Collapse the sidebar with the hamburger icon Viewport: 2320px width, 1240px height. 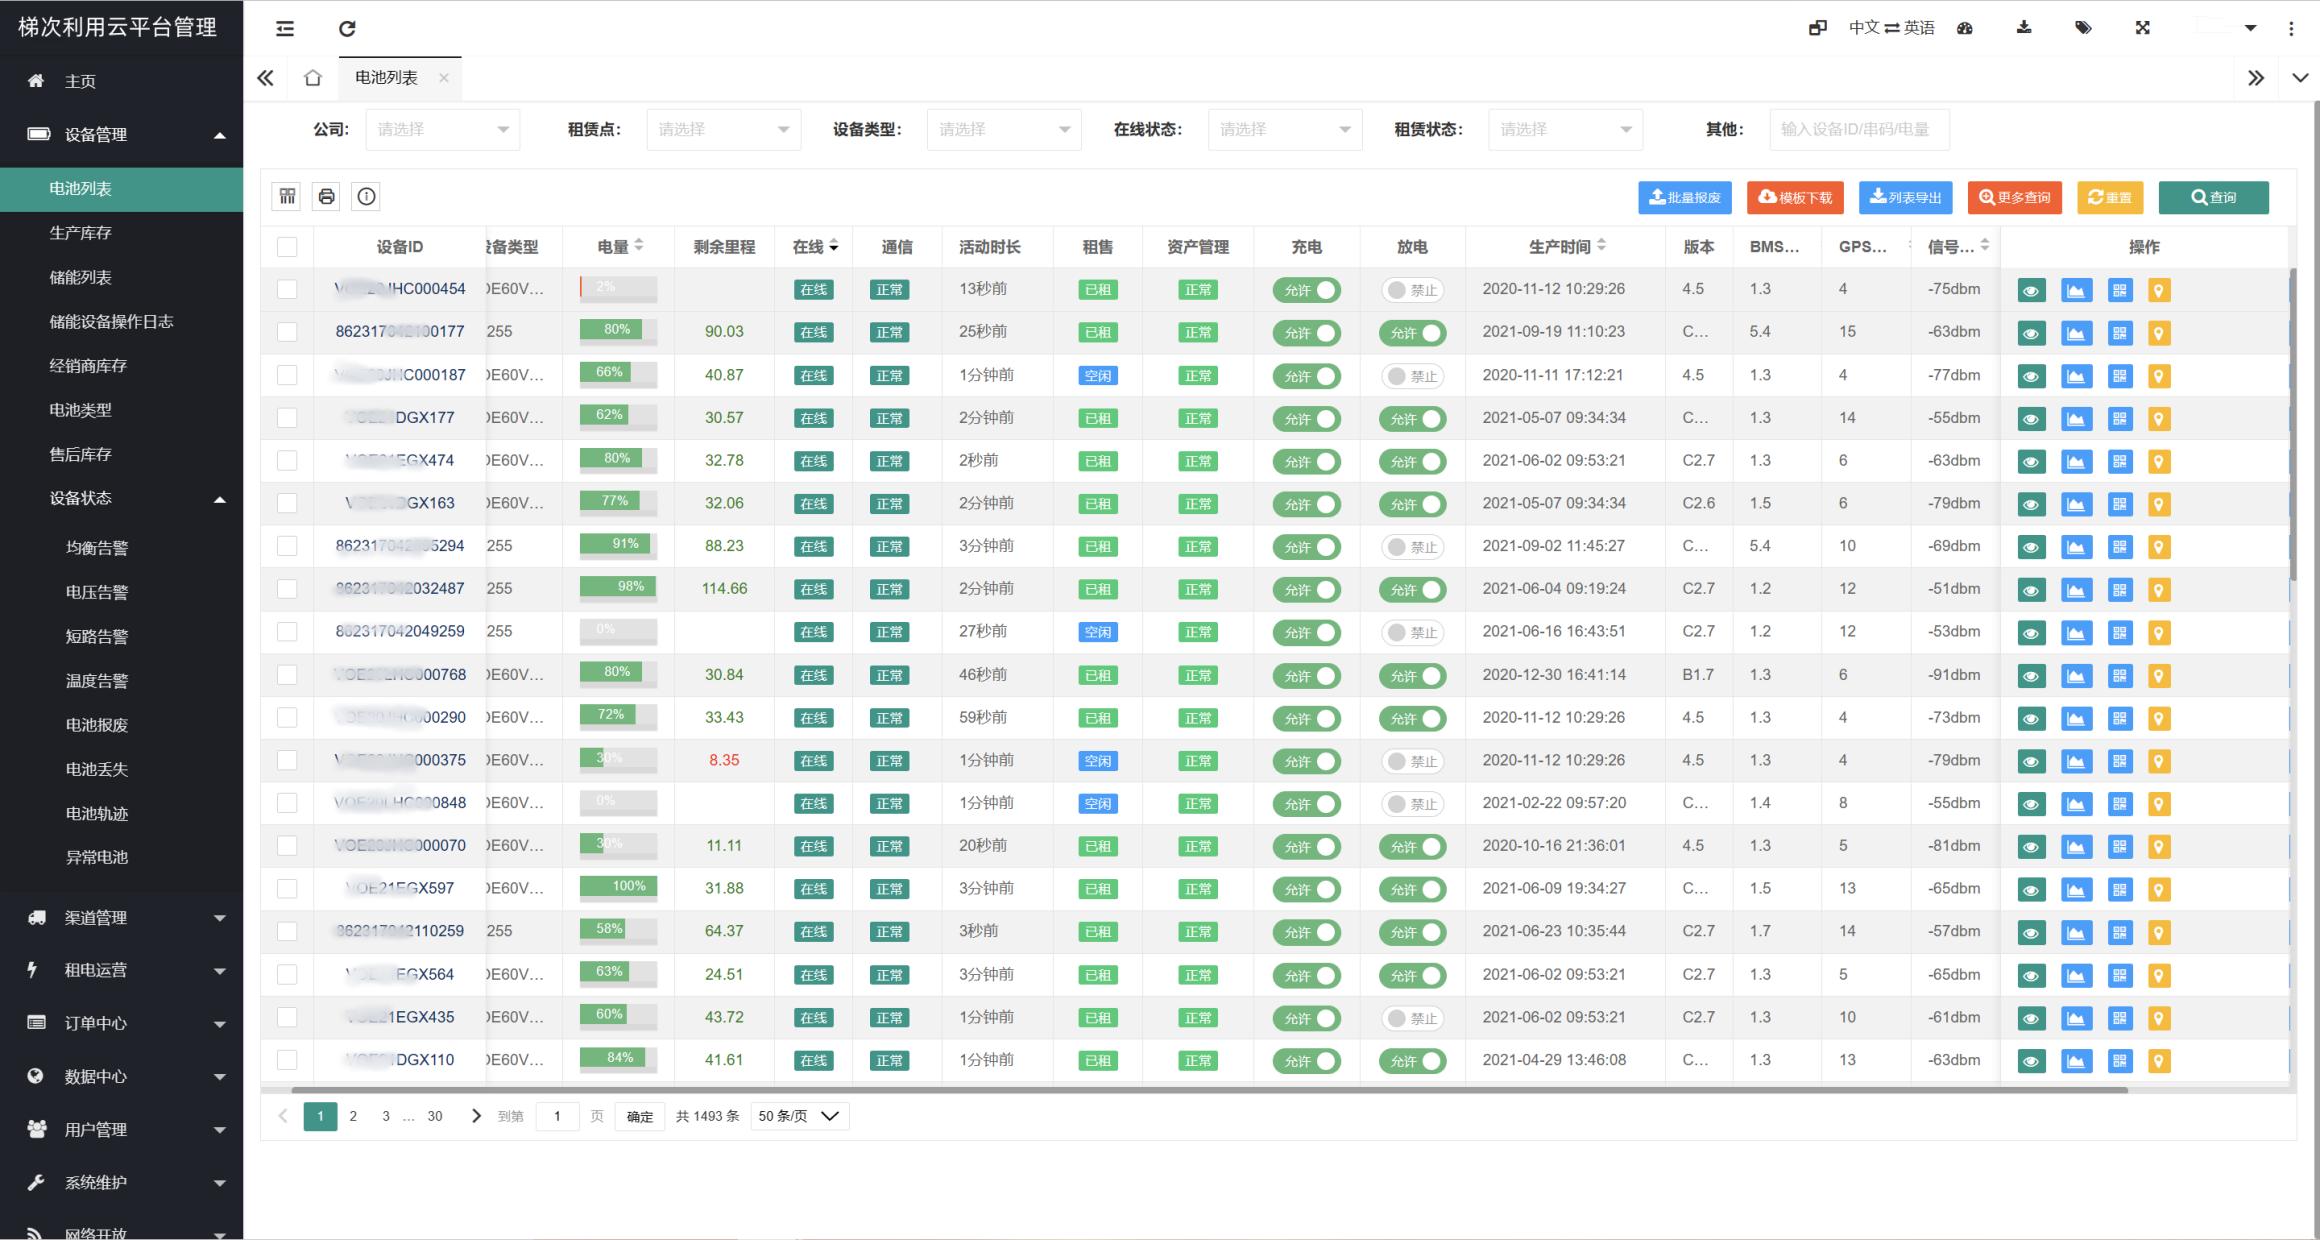[x=285, y=29]
